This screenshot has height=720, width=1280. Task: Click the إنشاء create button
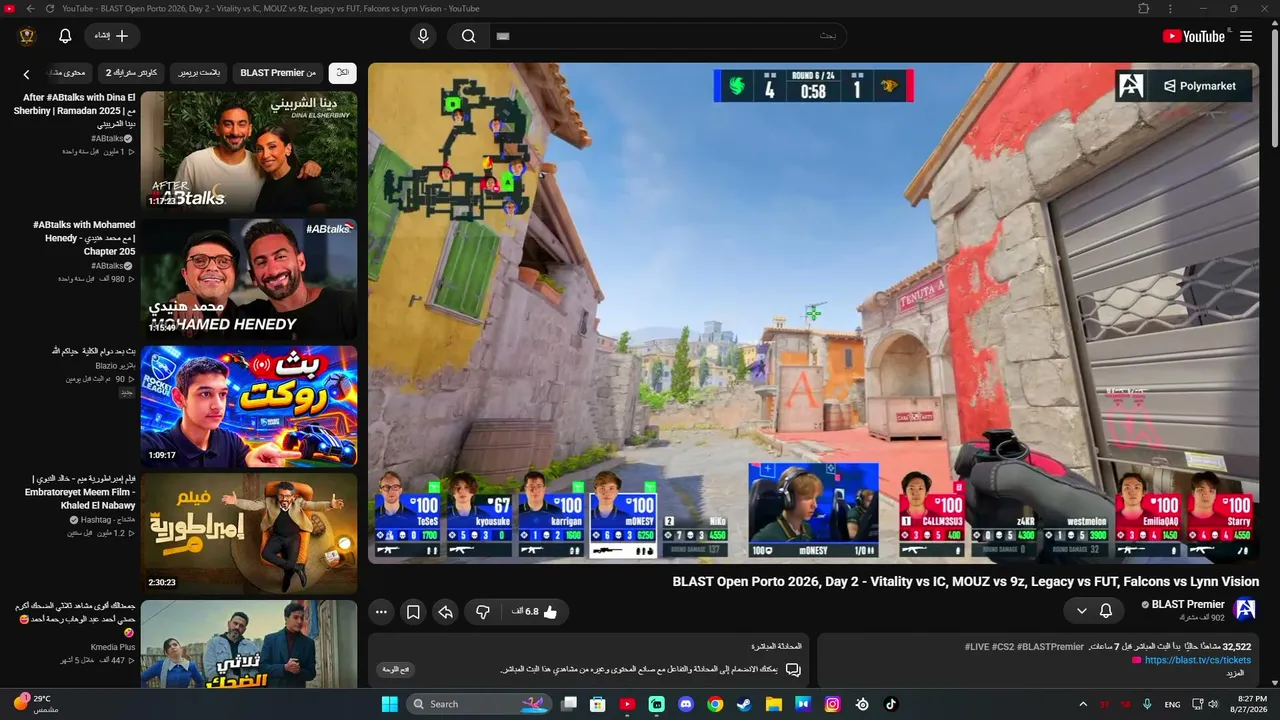click(112, 36)
